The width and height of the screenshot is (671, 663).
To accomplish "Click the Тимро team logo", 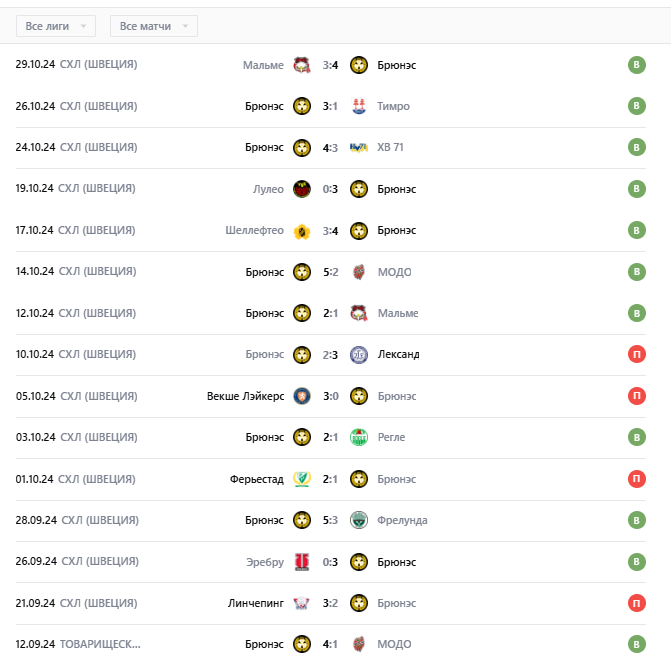I will click(360, 106).
